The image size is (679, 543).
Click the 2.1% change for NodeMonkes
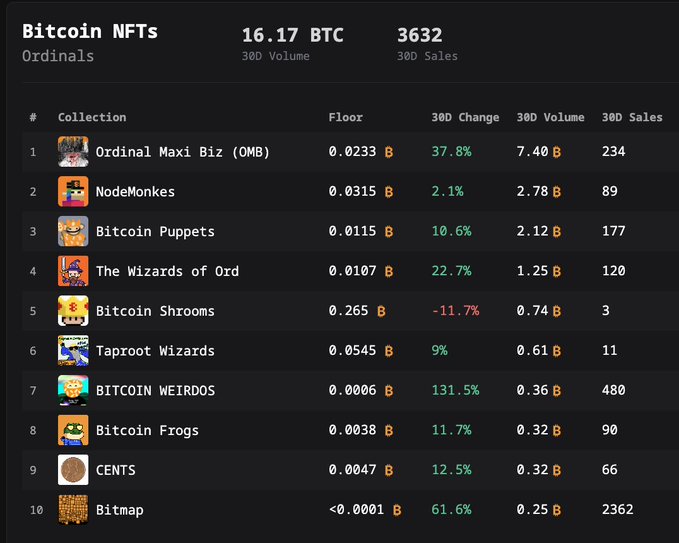(447, 191)
